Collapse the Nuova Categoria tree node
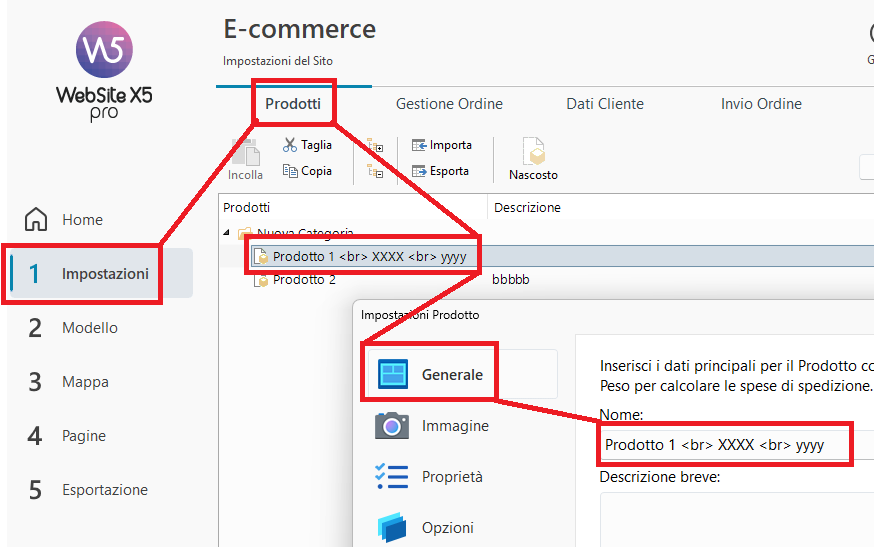This screenshot has width=874, height=547. click(x=227, y=234)
